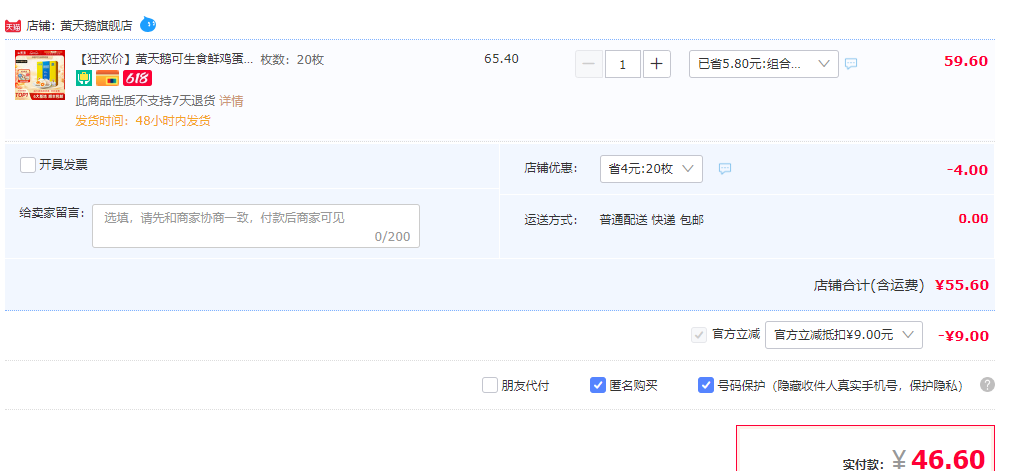This screenshot has width=1018, height=471.
Task: Click the quantity input field showing 1
Action: 623,64
